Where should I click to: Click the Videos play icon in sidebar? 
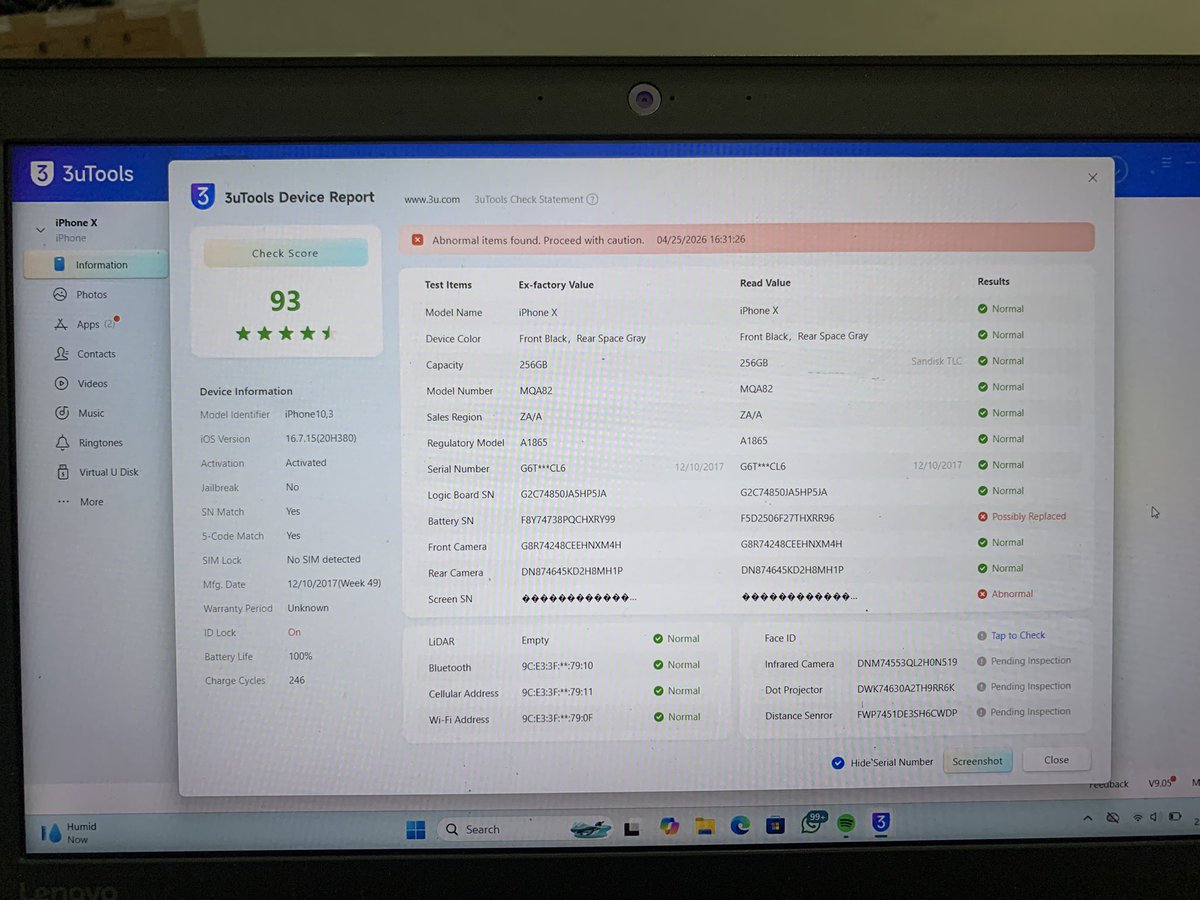pos(60,384)
